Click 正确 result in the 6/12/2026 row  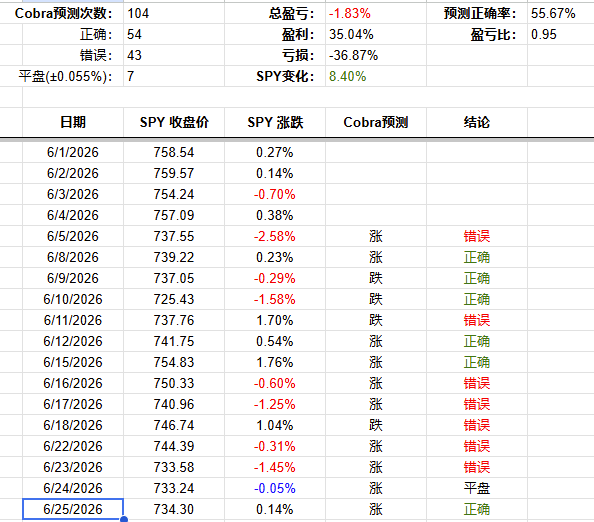tap(477, 341)
